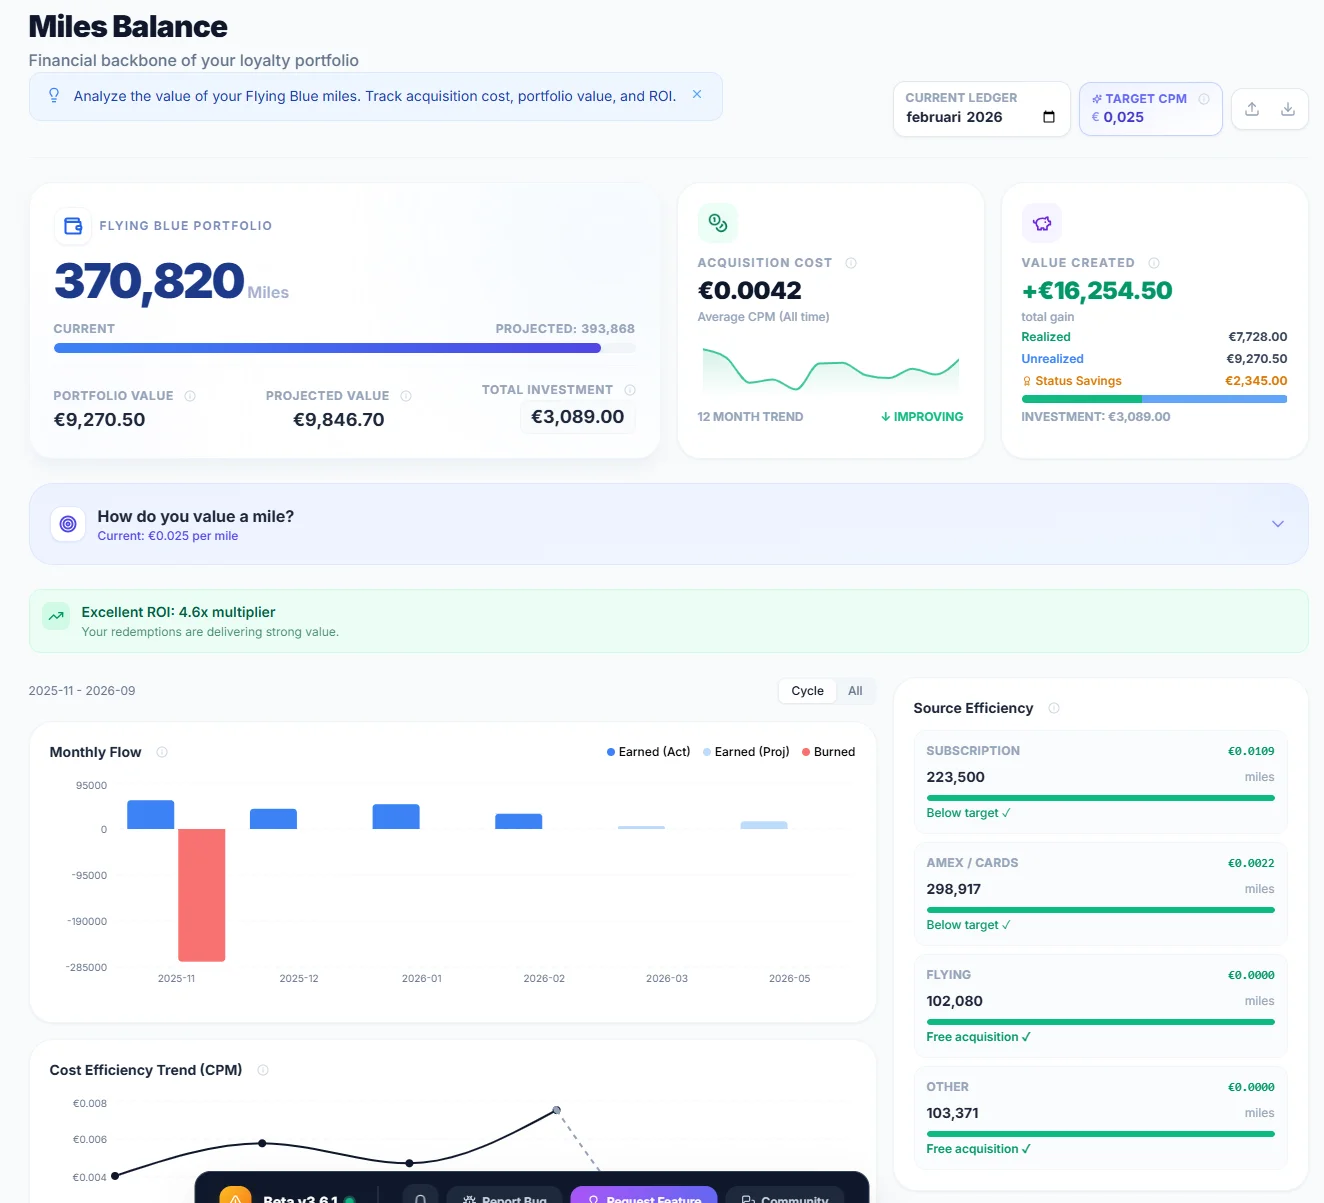Switch to the Cycle view
Viewport: 1324px width, 1203px height.
[806, 690]
